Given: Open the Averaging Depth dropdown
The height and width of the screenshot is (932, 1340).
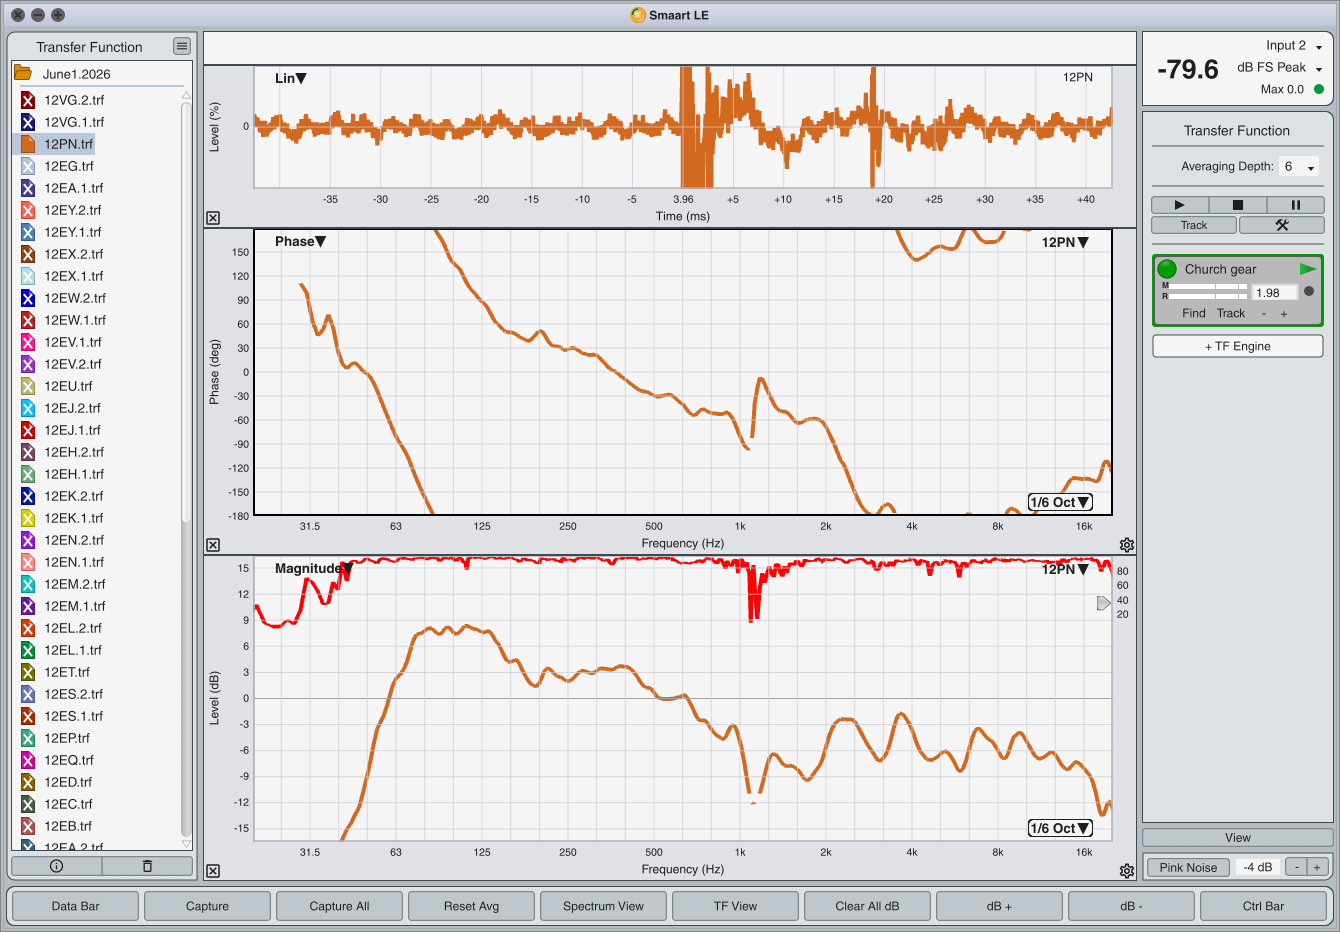Looking at the screenshot, I should [x=1299, y=167].
